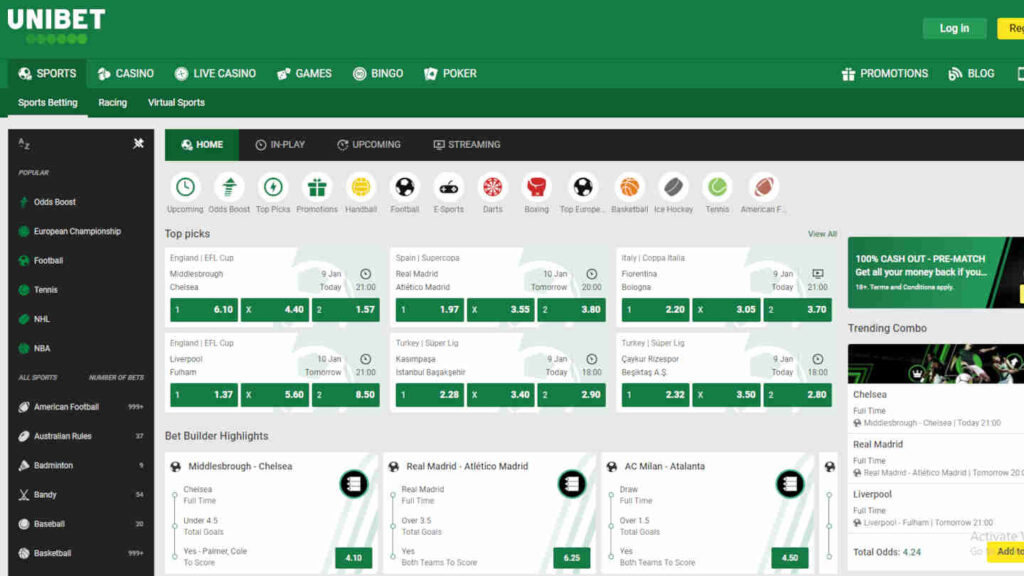Screen dimensions: 1024x576
Task: Bet on Middlesbrough win at 6.10
Action: [204, 310]
